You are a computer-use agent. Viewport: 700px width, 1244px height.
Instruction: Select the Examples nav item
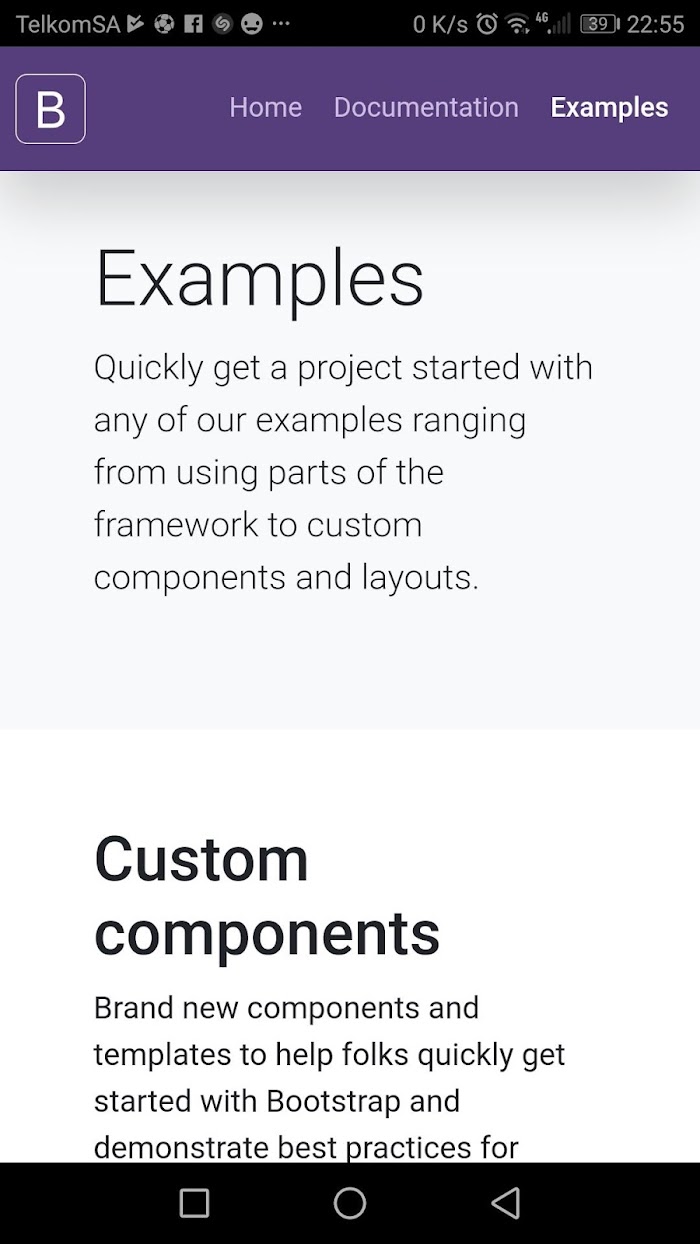(x=609, y=108)
